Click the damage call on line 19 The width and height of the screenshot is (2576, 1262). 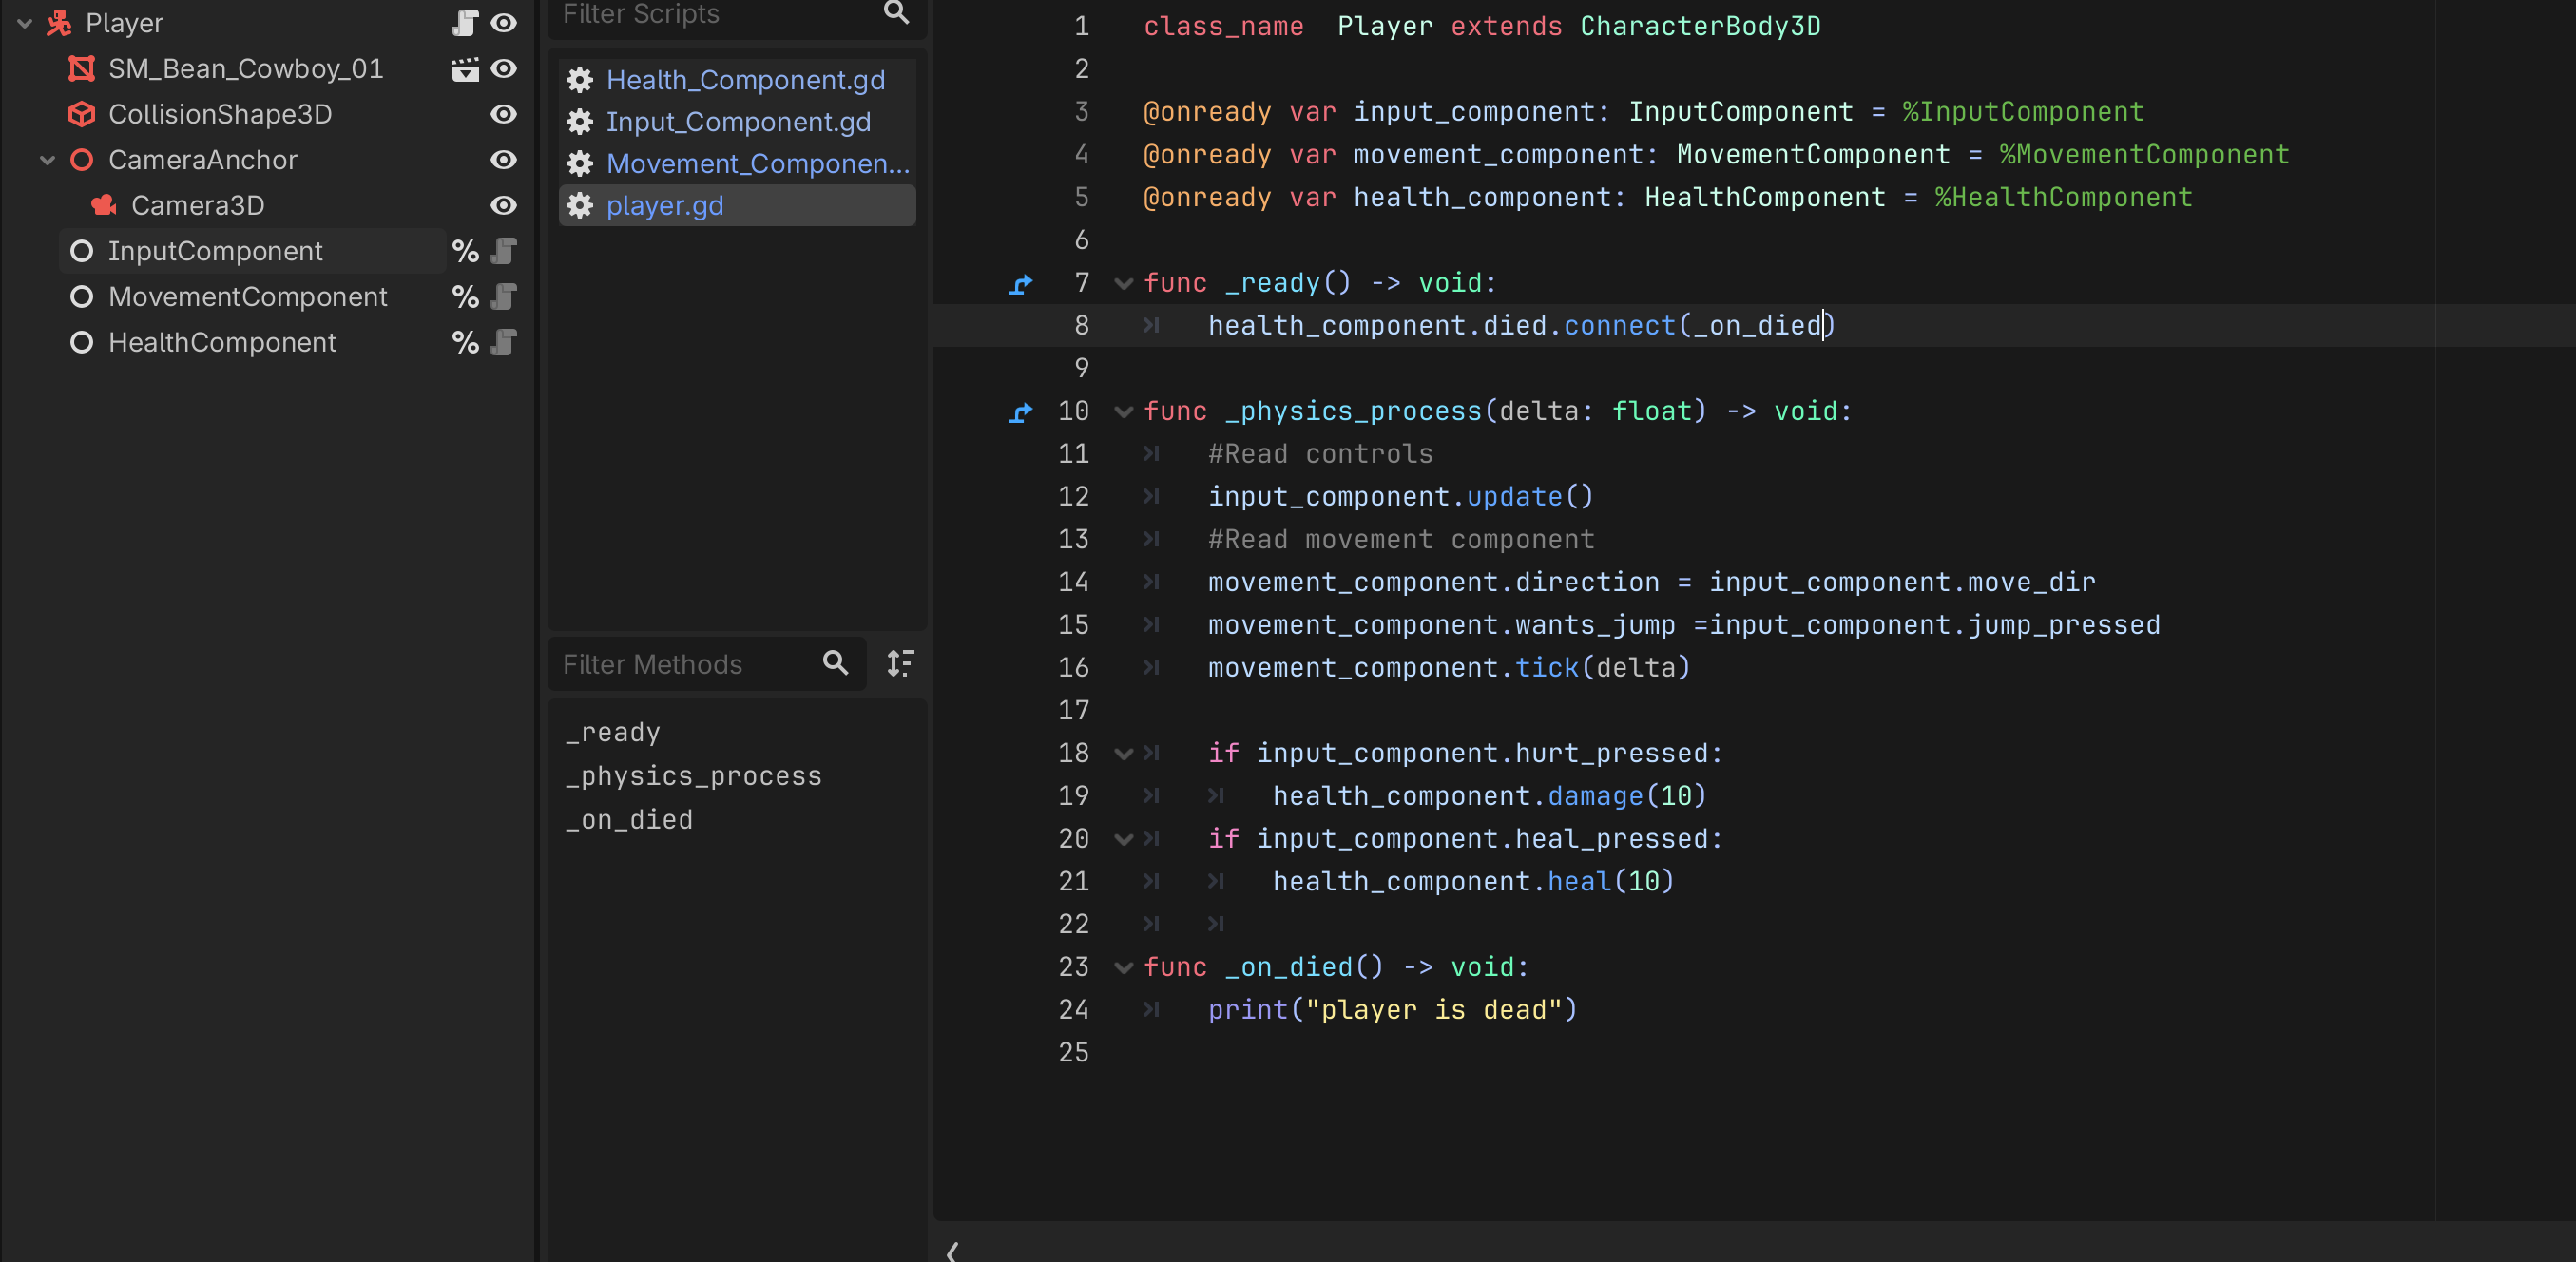[1595, 796]
